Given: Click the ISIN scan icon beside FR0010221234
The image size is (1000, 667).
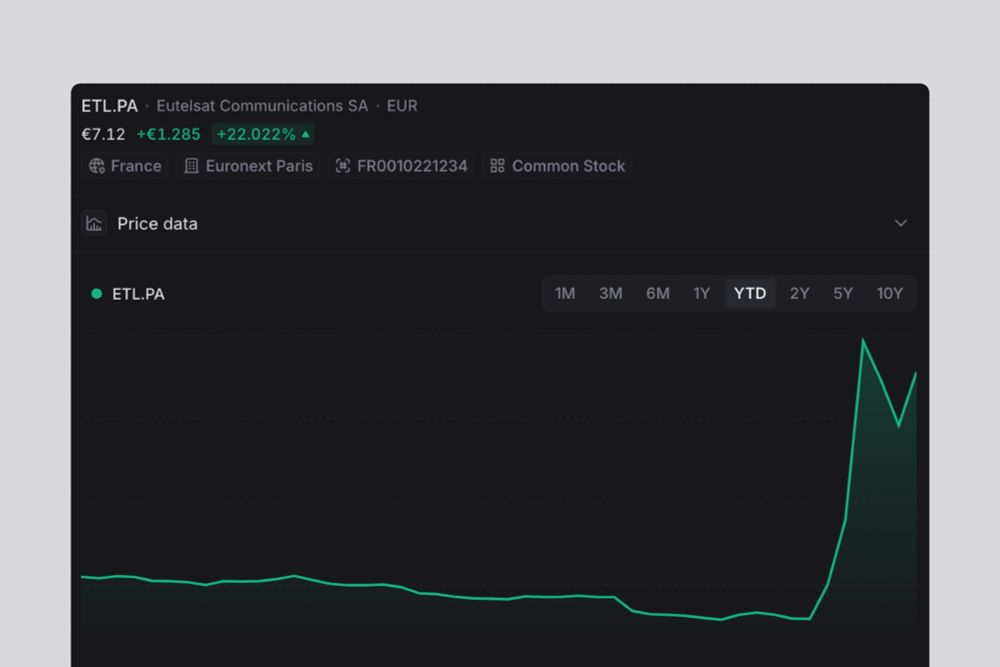Looking at the screenshot, I should coord(343,166).
